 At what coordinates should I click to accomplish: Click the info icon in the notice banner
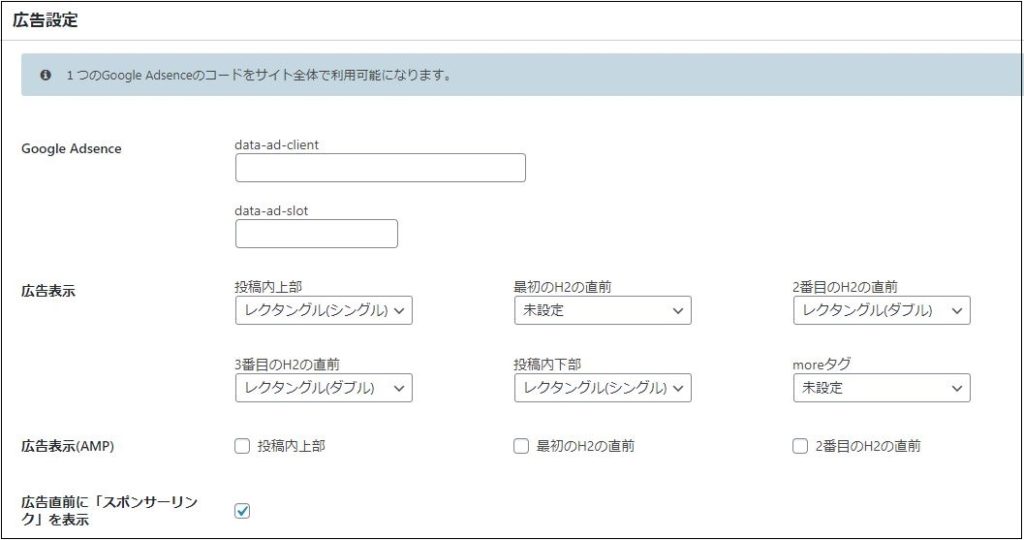coord(46,75)
